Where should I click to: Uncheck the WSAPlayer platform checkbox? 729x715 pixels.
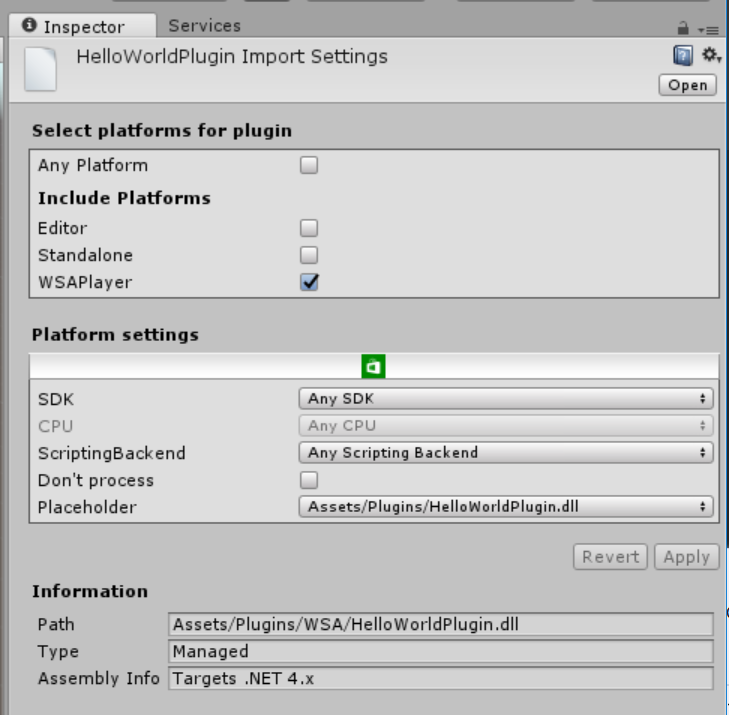[x=309, y=282]
